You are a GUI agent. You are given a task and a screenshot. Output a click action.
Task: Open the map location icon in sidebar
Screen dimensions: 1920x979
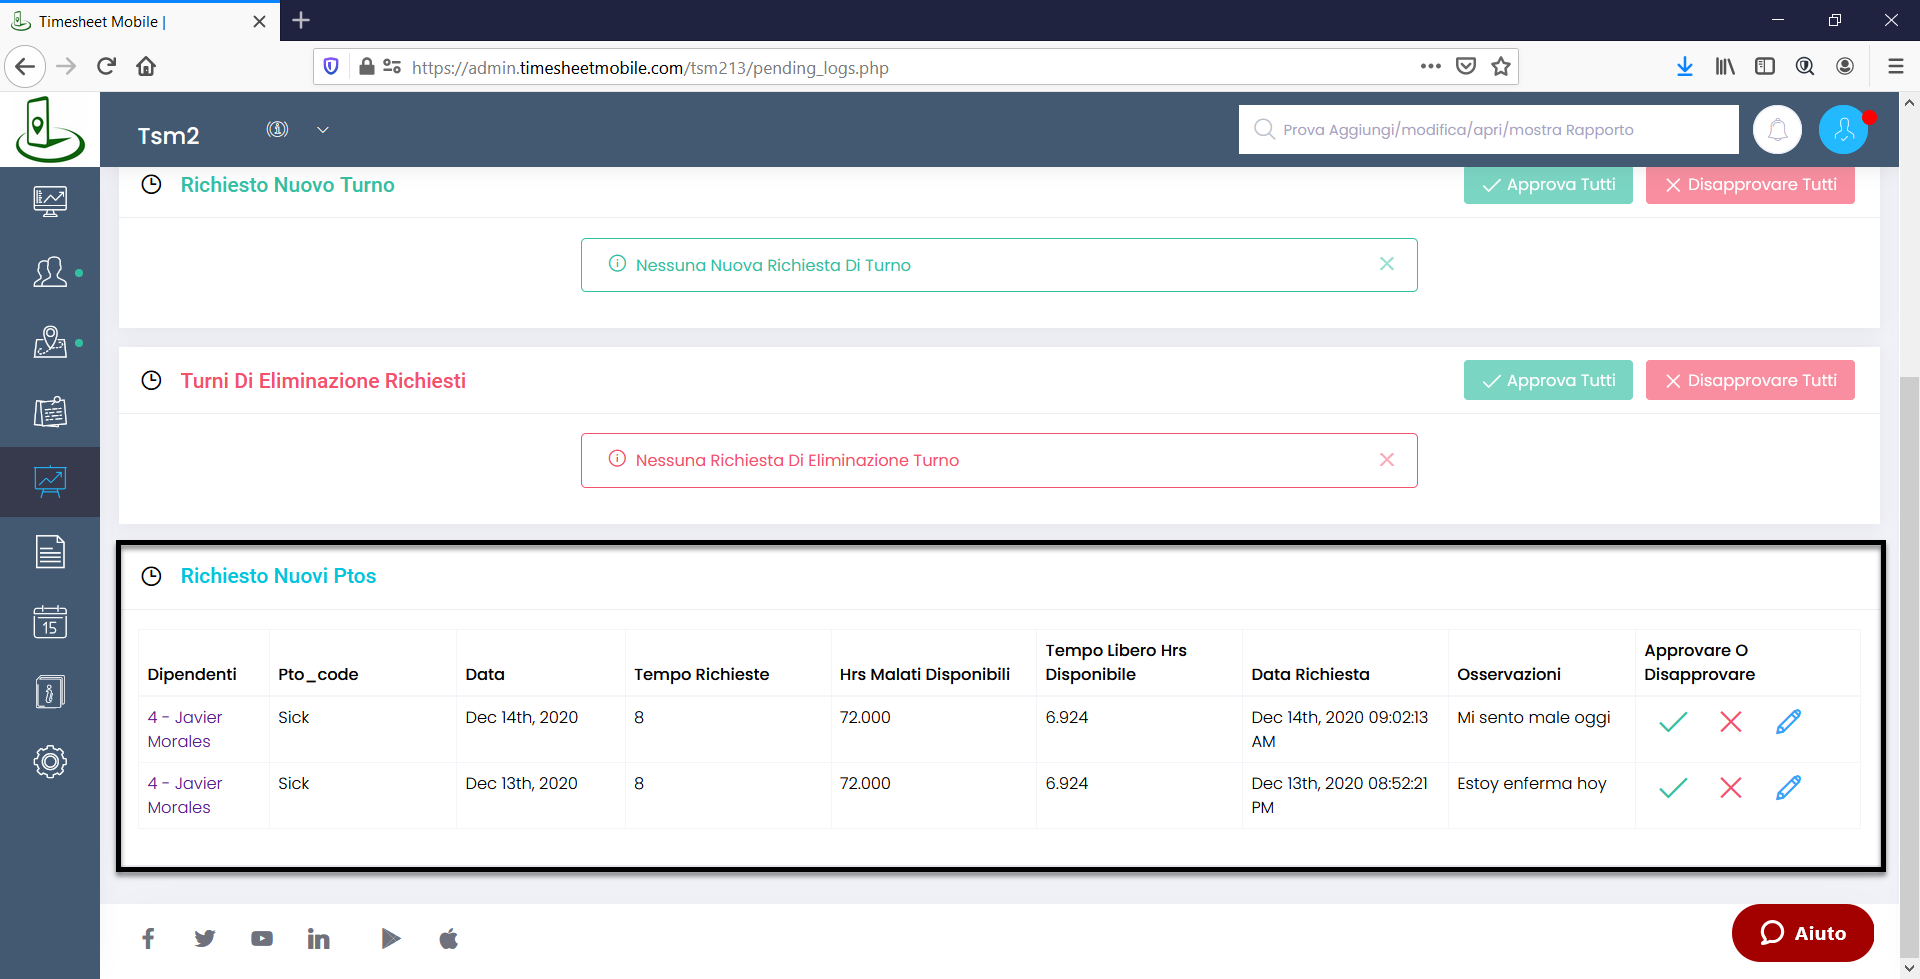50,342
